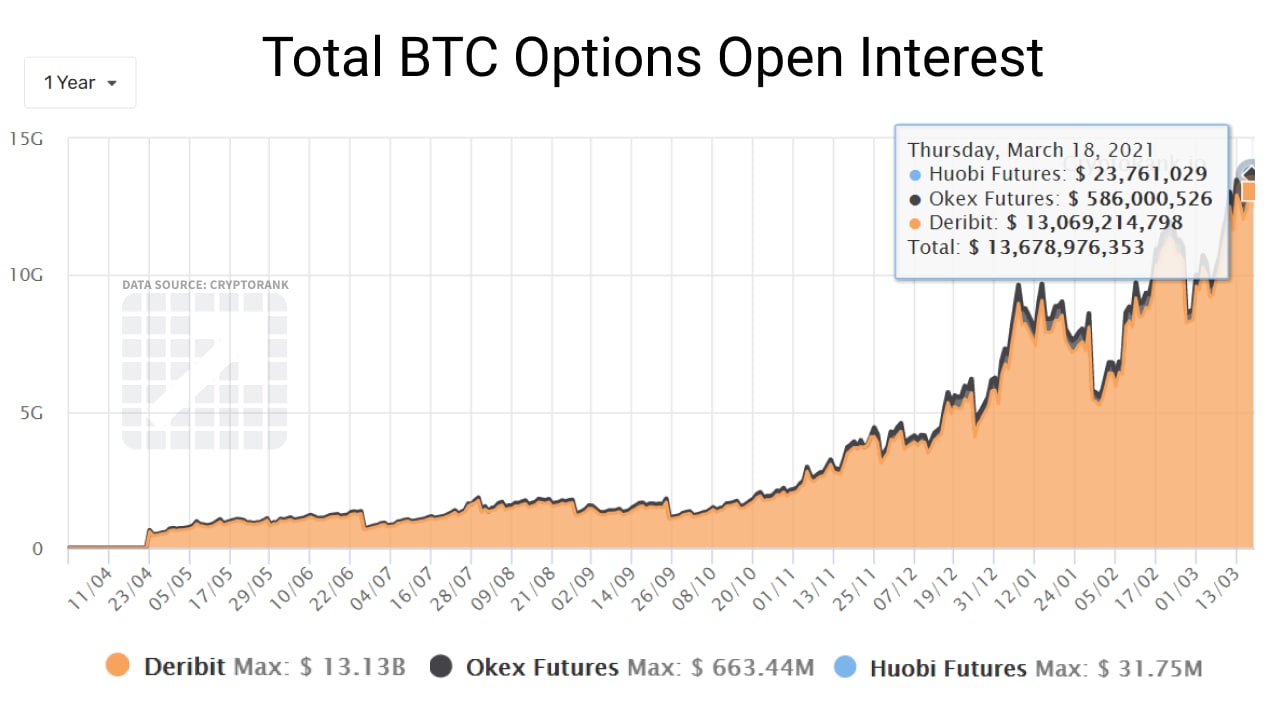Click the blue Huobi Futures legend circle
Viewport: 1280px width, 720px height.
846,667
